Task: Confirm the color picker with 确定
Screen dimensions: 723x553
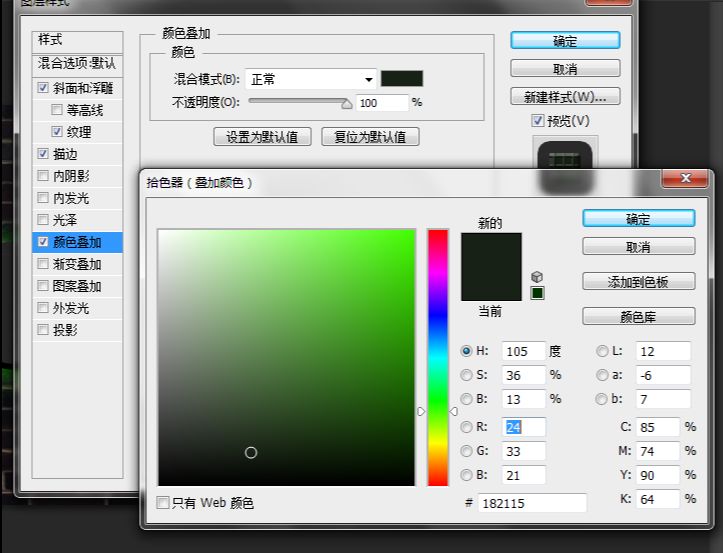Action: click(x=639, y=219)
